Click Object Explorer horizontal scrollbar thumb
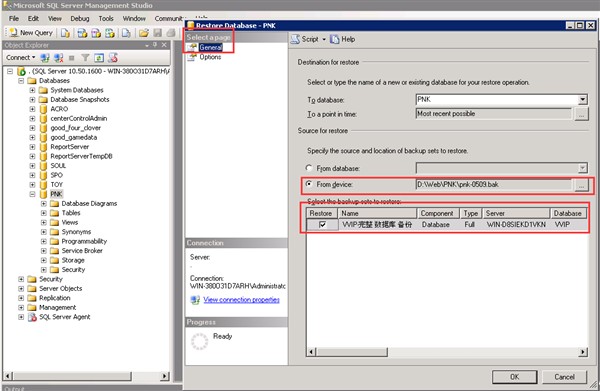 72,376
